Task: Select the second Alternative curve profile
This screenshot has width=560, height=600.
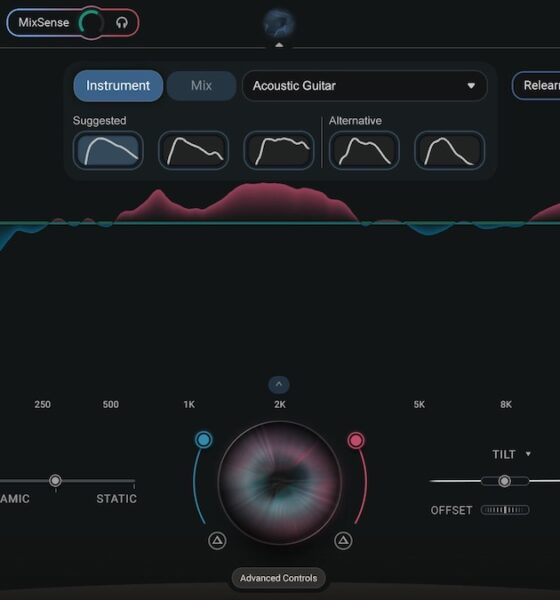Action: coord(450,150)
